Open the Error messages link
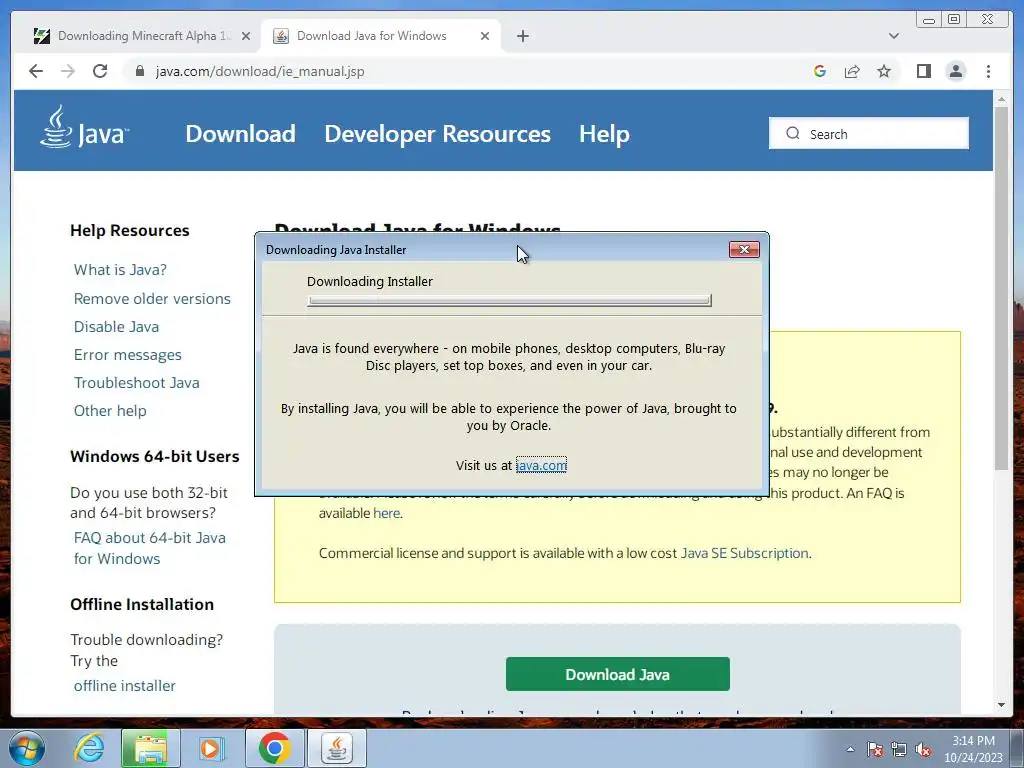The image size is (1024, 768). point(127,355)
